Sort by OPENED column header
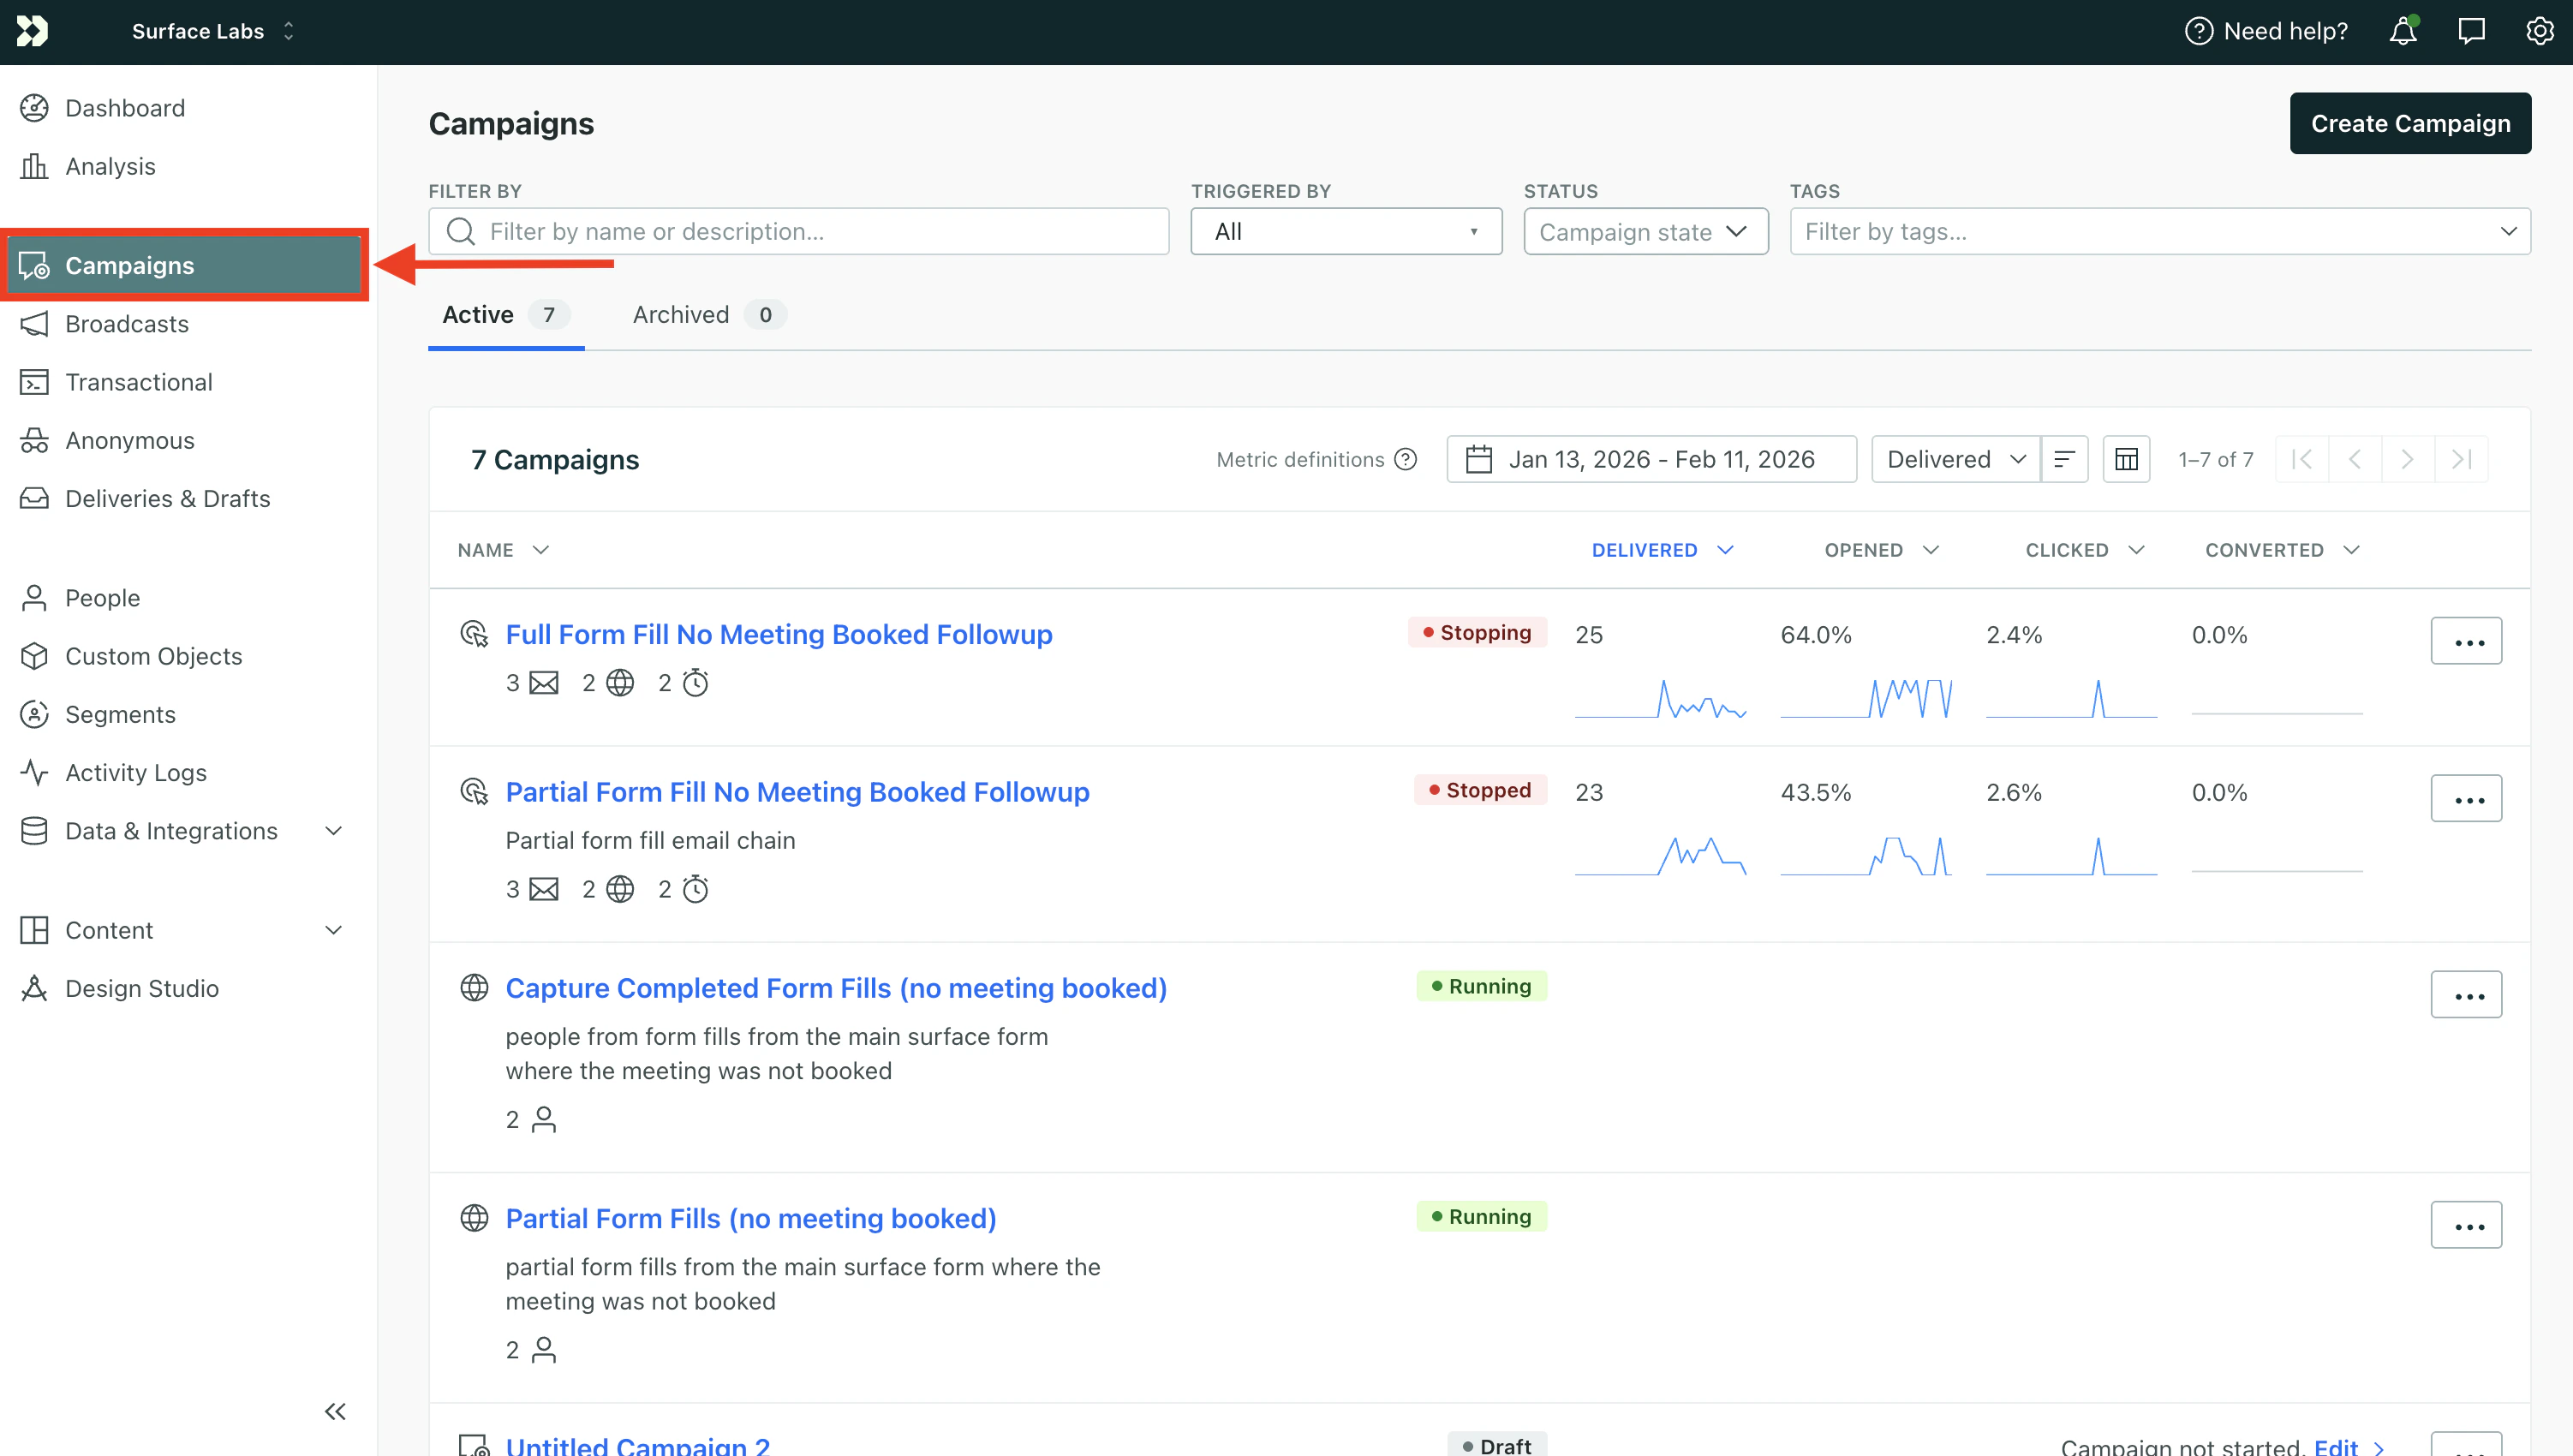 [x=1882, y=550]
